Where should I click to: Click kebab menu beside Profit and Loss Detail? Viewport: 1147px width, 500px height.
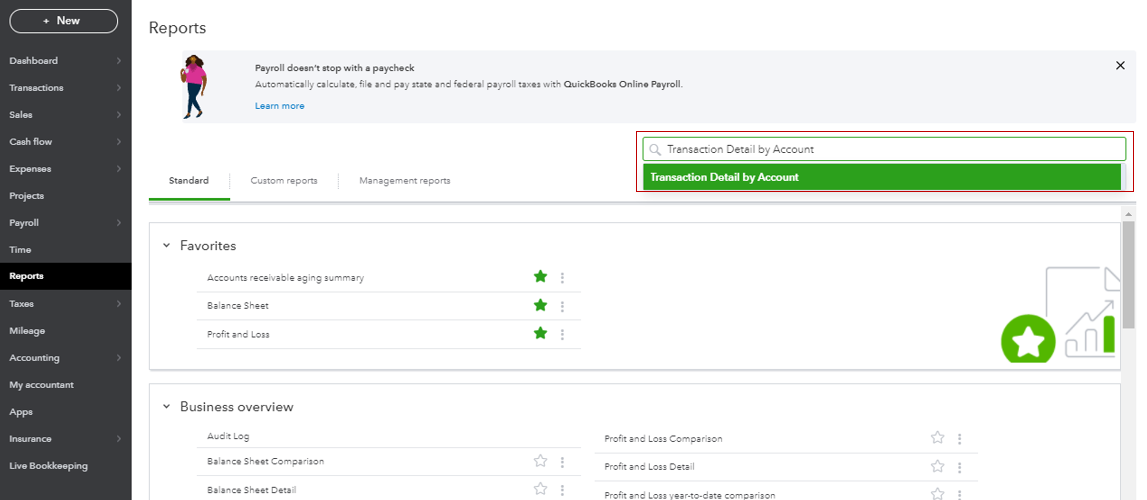click(x=959, y=466)
